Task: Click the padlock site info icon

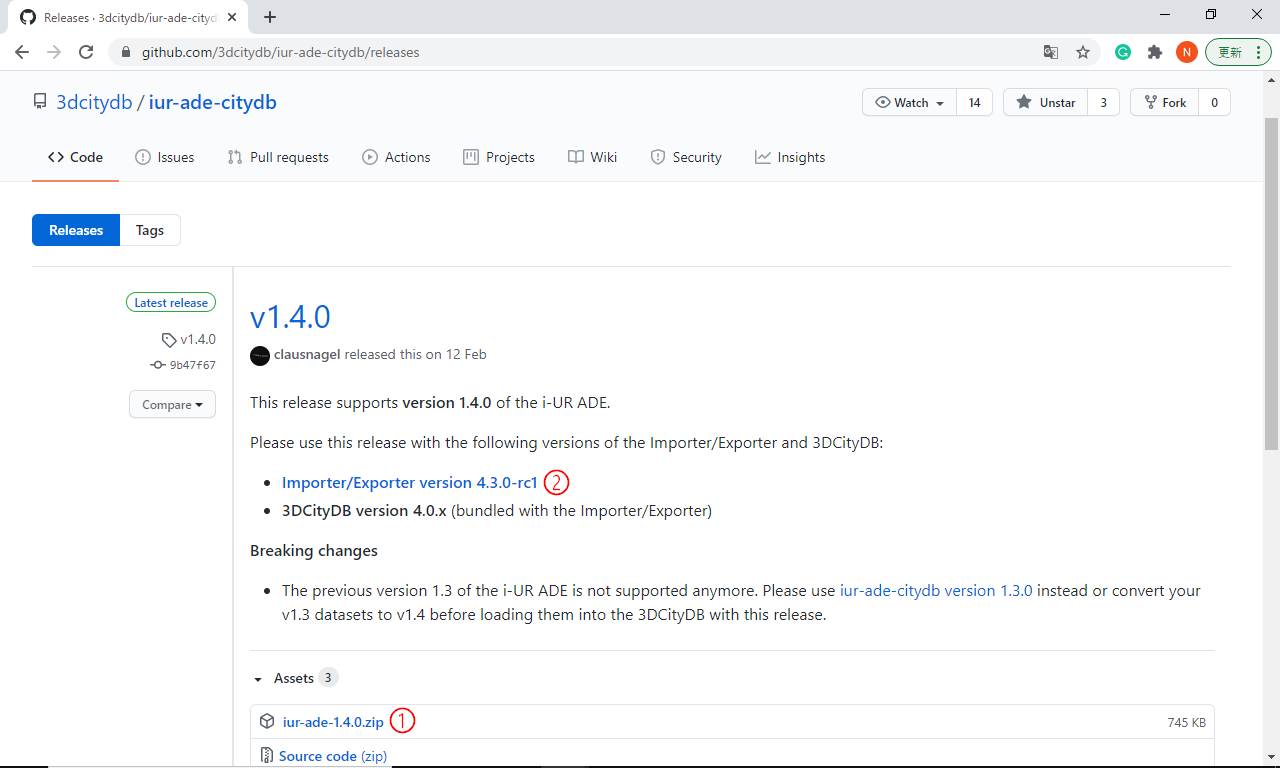Action: (x=126, y=52)
